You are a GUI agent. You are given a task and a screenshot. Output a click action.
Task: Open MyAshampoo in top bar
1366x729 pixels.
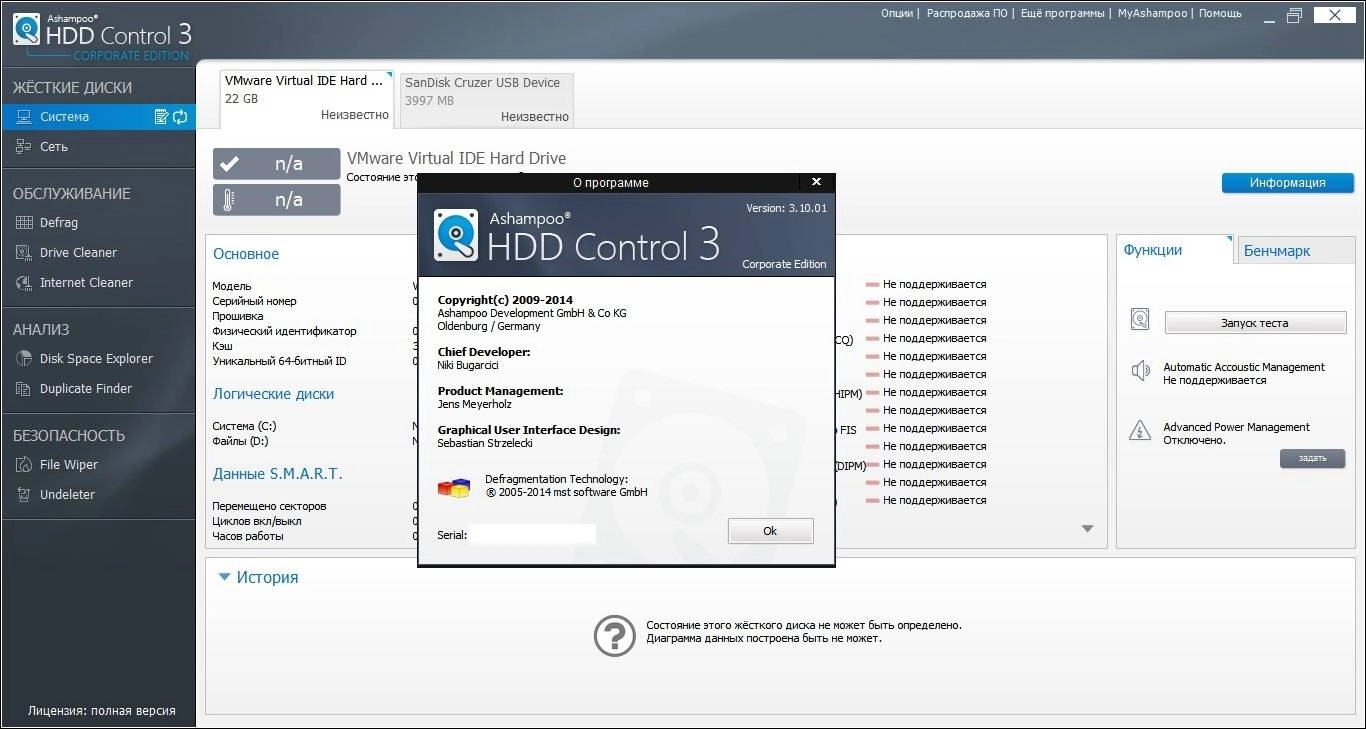pos(1152,13)
